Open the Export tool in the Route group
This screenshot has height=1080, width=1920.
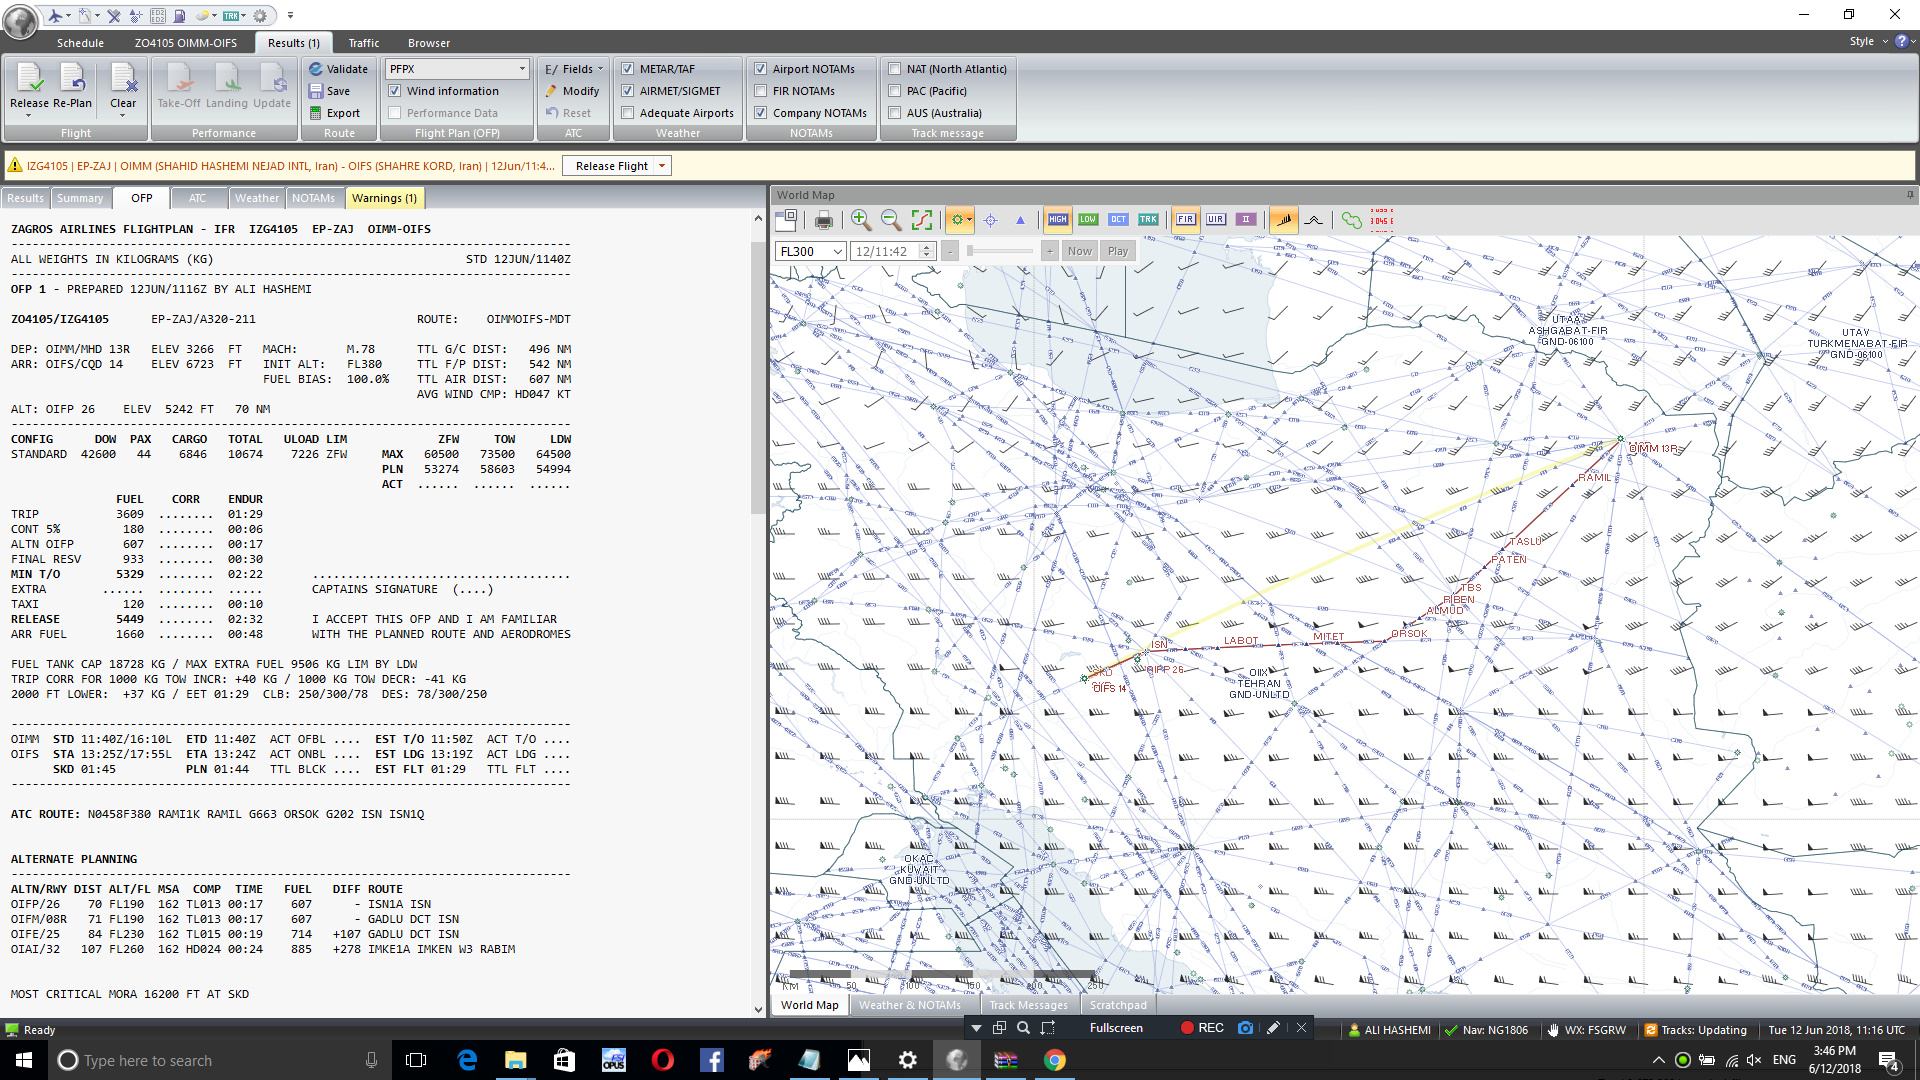coord(339,112)
